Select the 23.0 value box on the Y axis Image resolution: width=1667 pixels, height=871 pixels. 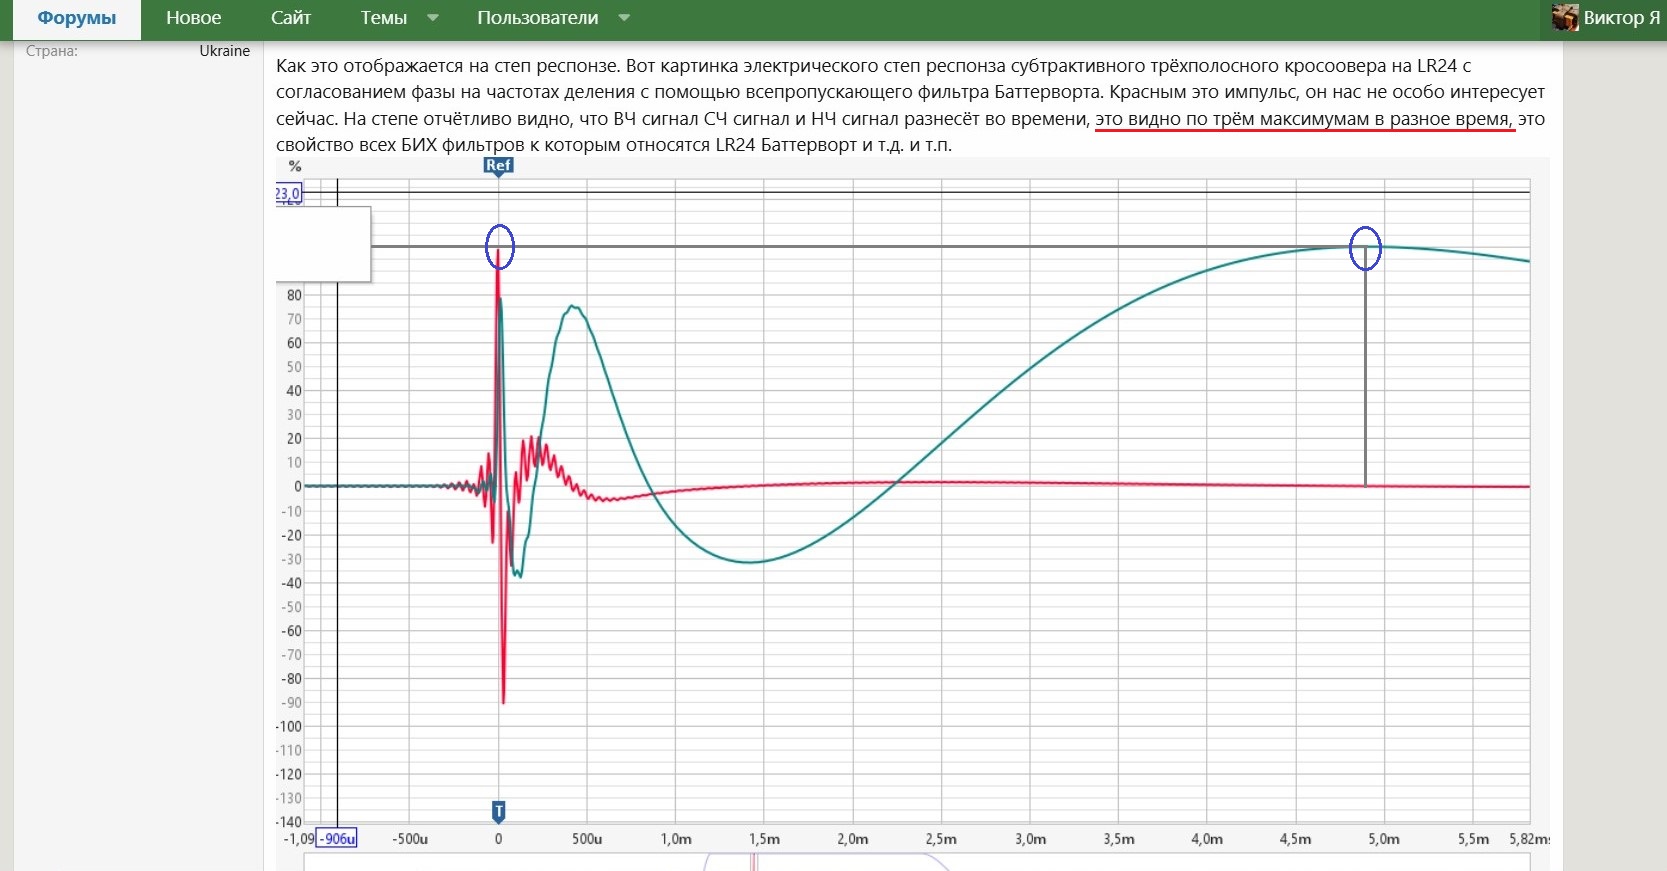coord(288,193)
